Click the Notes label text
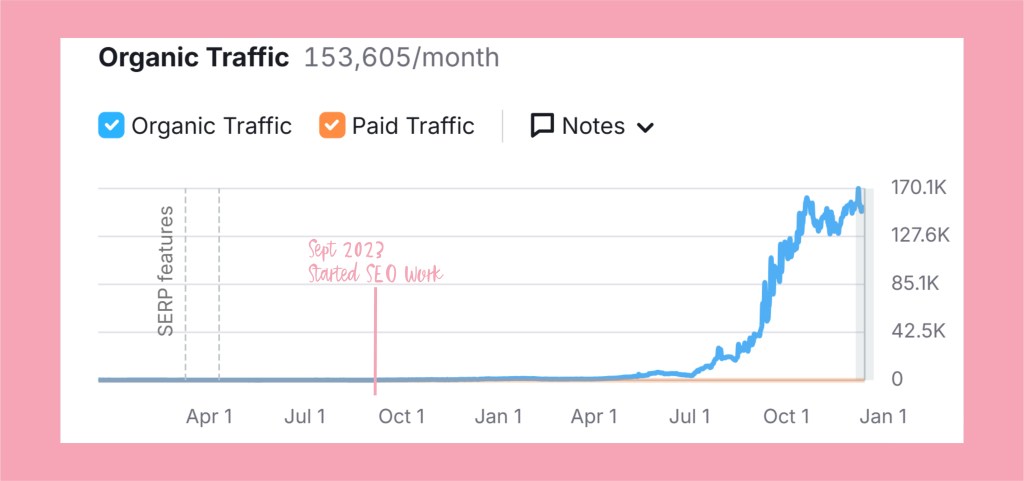This screenshot has height=481, width=1024. (x=593, y=126)
